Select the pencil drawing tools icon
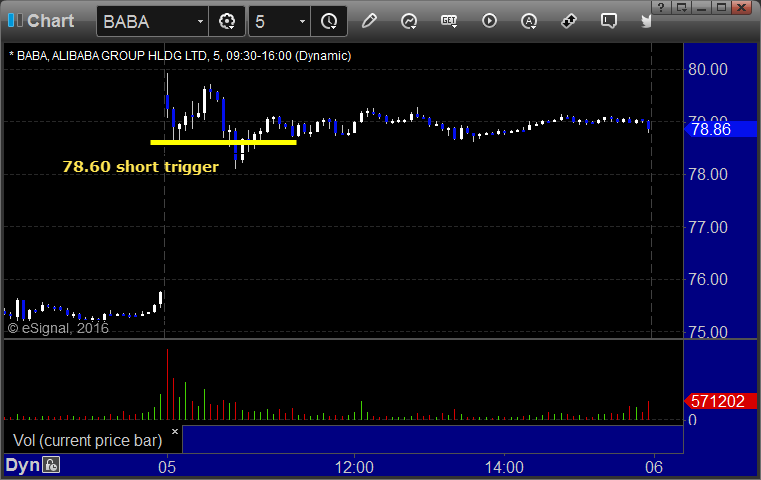The width and height of the screenshot is (761, 480). tap(369, 21)
